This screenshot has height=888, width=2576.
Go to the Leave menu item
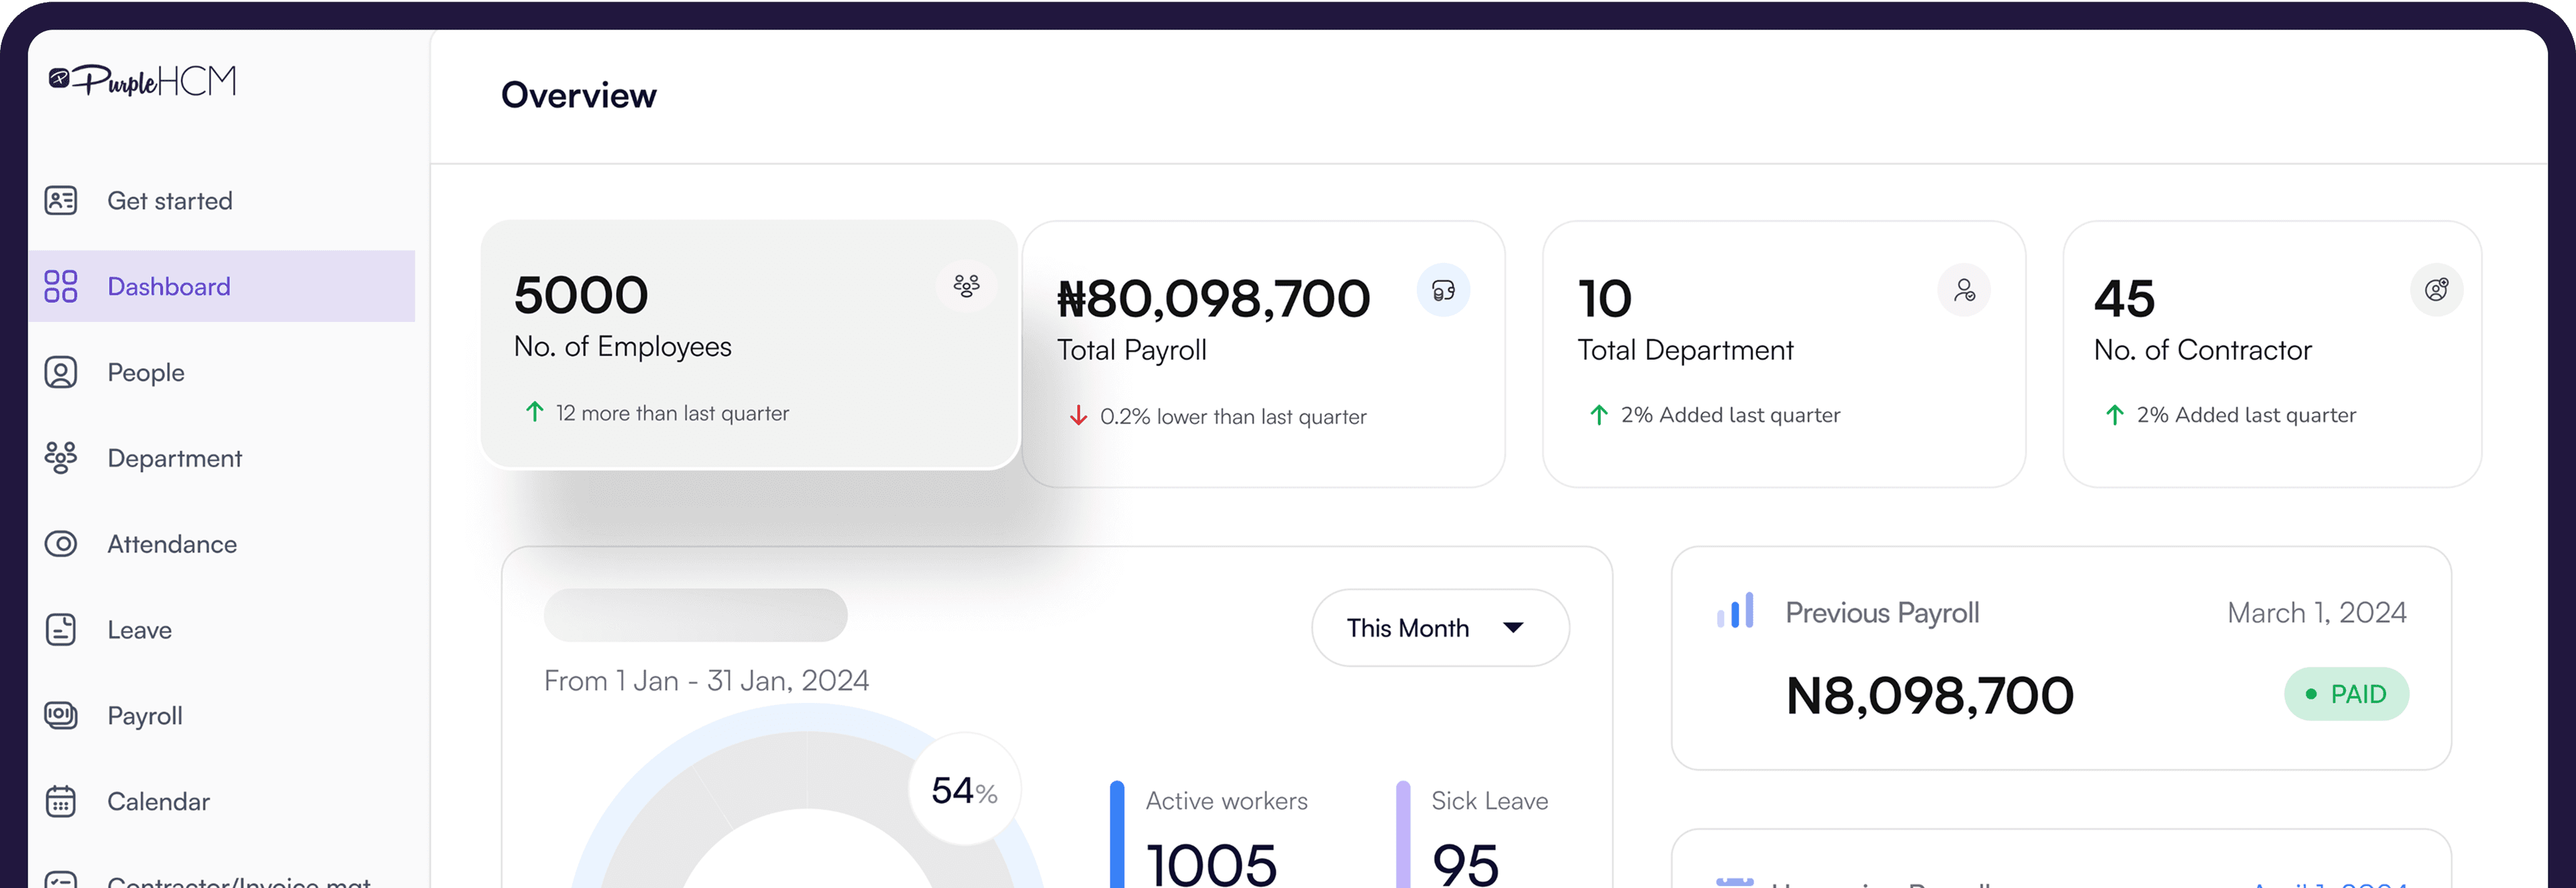(140, 630)
